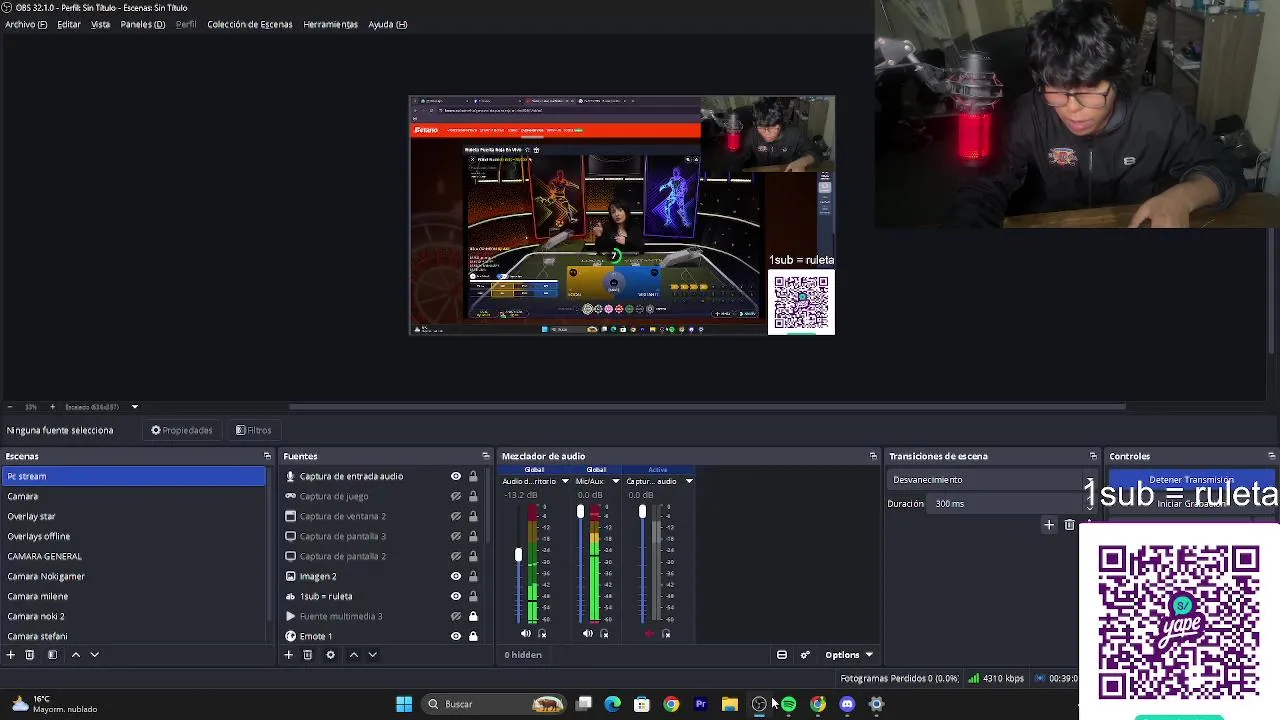Open advanced audio properties gears icon
The width and height of the screenshot is (1280, 720).
[x=805, y=655]
